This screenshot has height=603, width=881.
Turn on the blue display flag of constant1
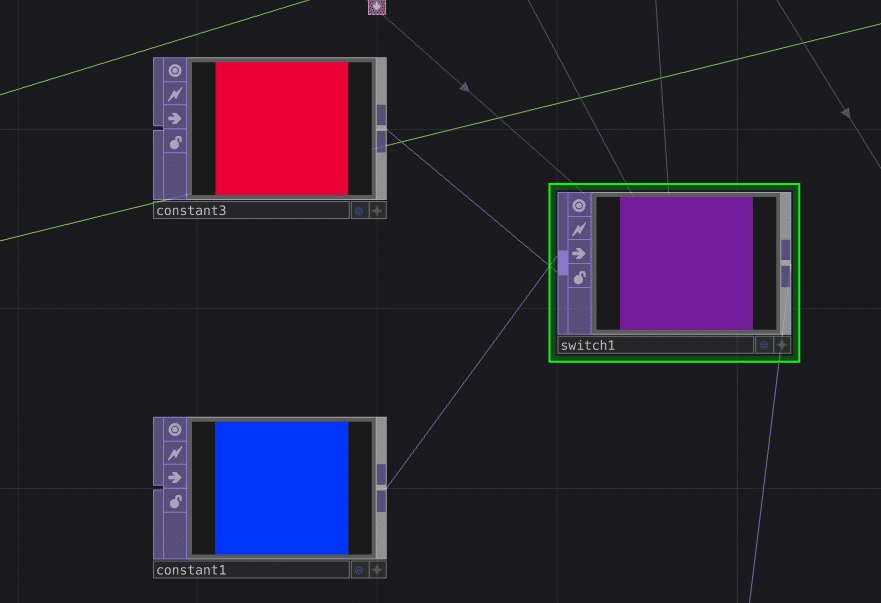click(359, 570)
